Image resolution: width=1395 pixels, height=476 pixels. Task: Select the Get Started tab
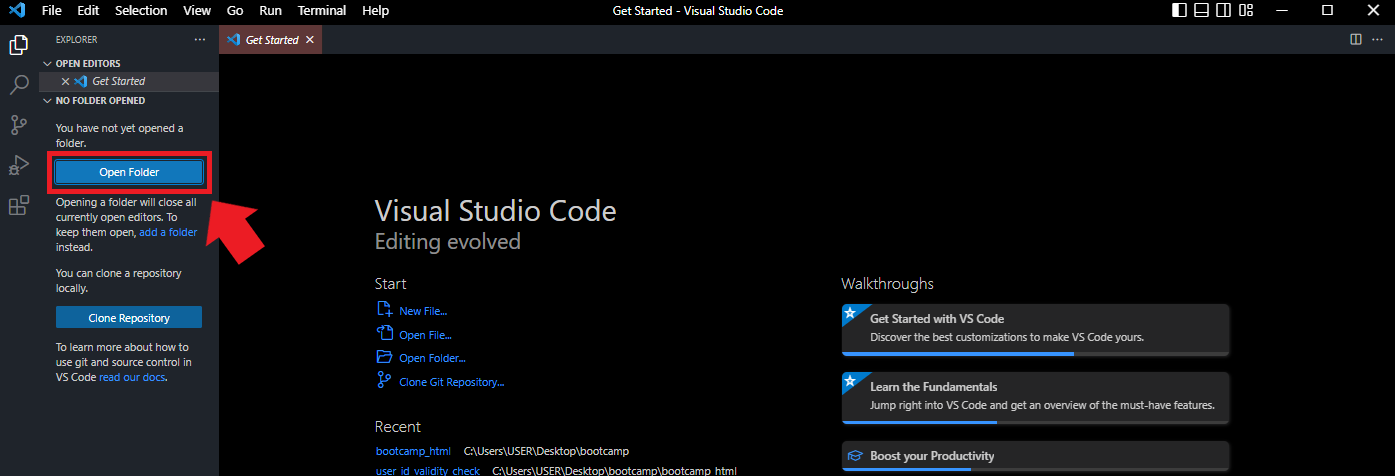(271, 40)
